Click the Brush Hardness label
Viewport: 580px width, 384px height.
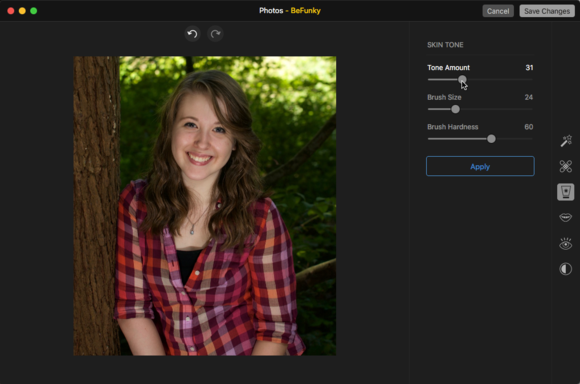coord(452,127)
